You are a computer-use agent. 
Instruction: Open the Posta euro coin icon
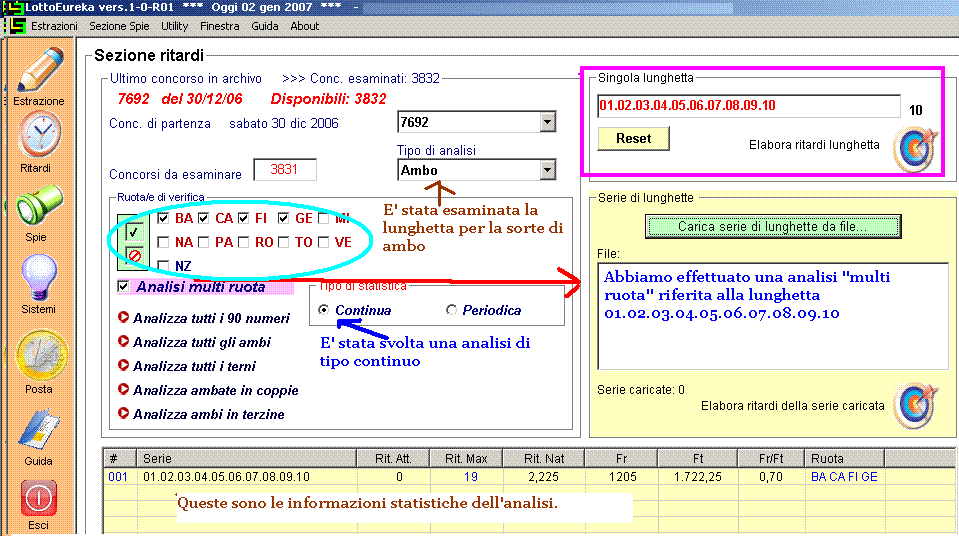pos(41,355)
